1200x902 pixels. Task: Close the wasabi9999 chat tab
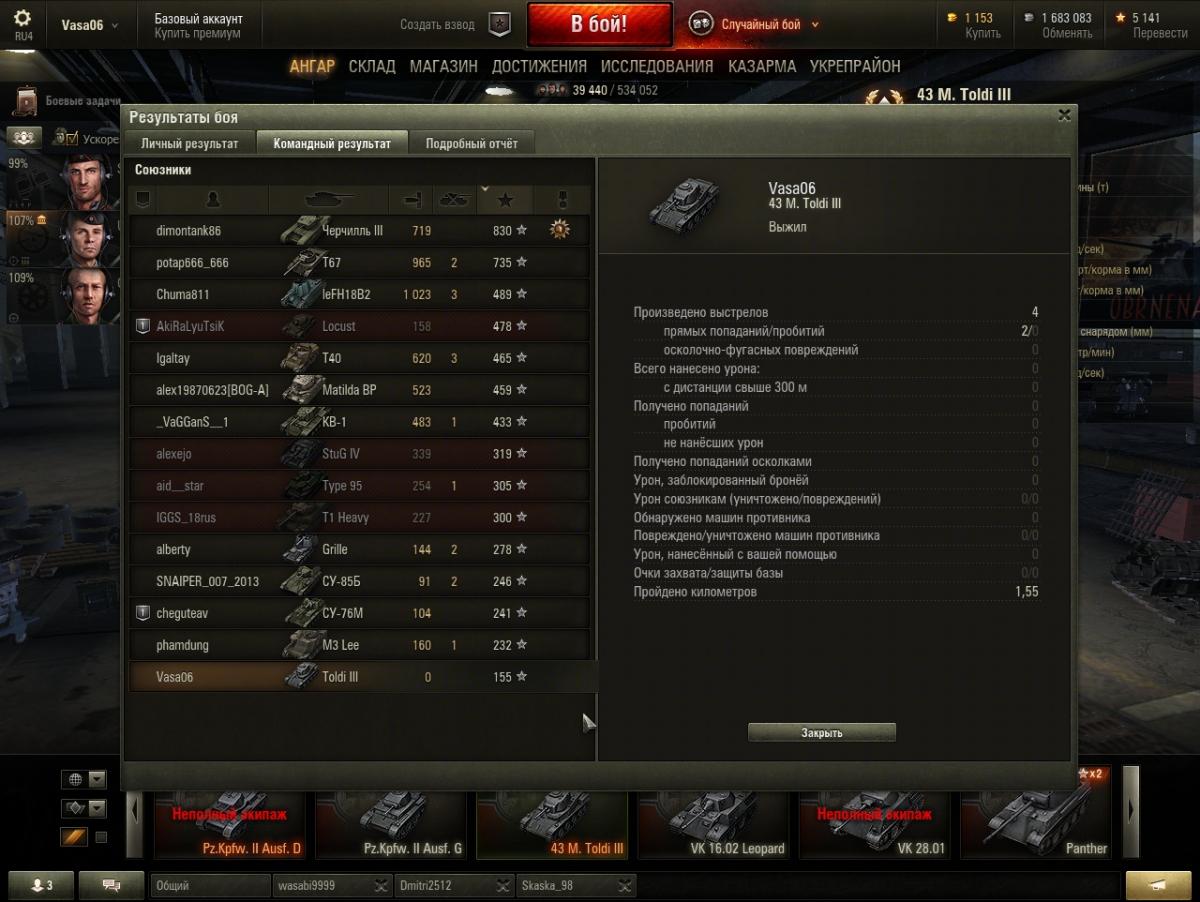(380, 885)
